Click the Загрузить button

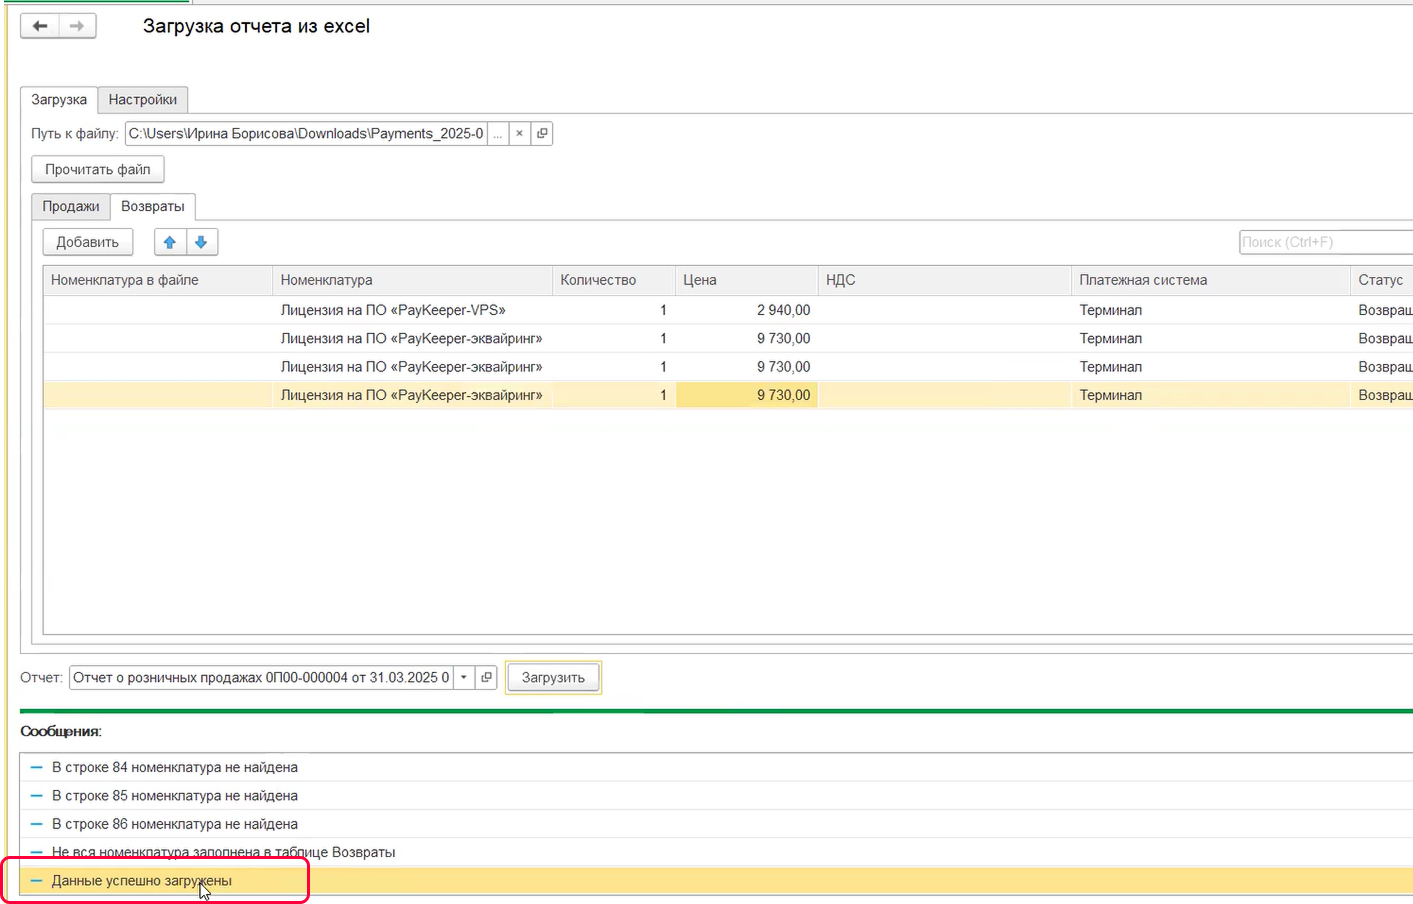[x=553, y=678]
